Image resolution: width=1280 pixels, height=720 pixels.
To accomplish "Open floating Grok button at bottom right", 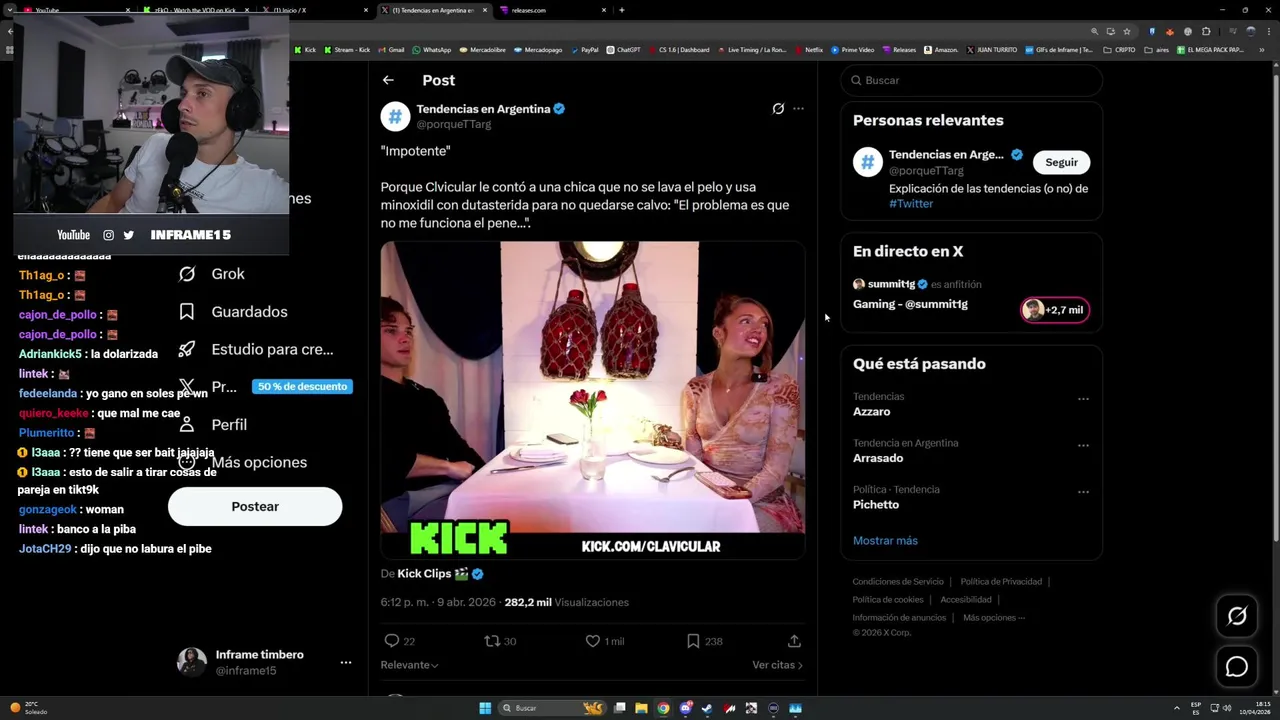I will coord(1237,617).
